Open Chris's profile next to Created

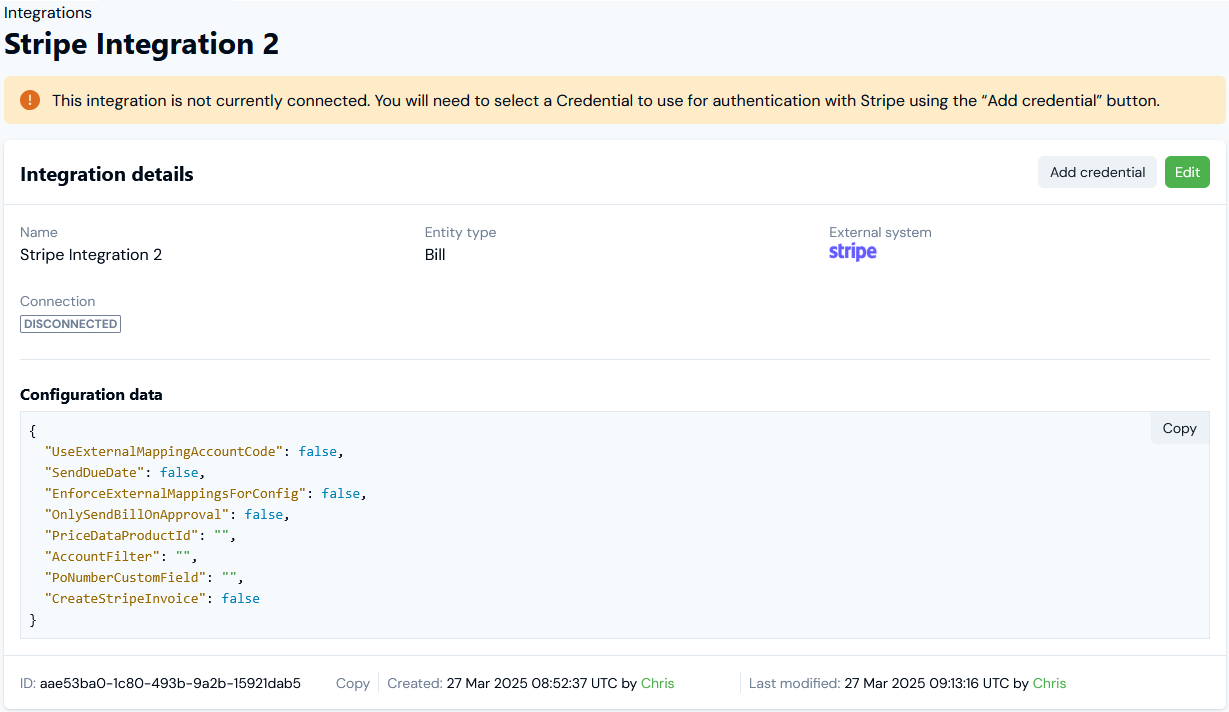point(658,683)
